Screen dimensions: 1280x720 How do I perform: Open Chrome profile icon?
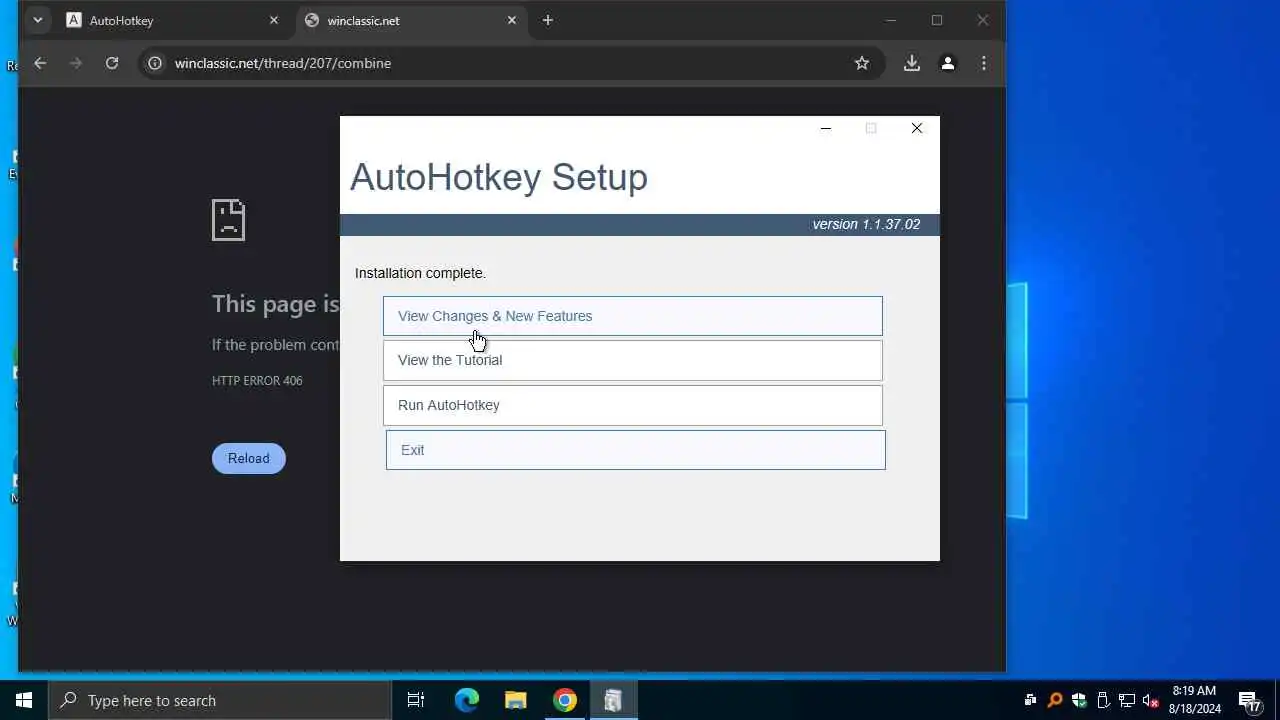[948, 63]
